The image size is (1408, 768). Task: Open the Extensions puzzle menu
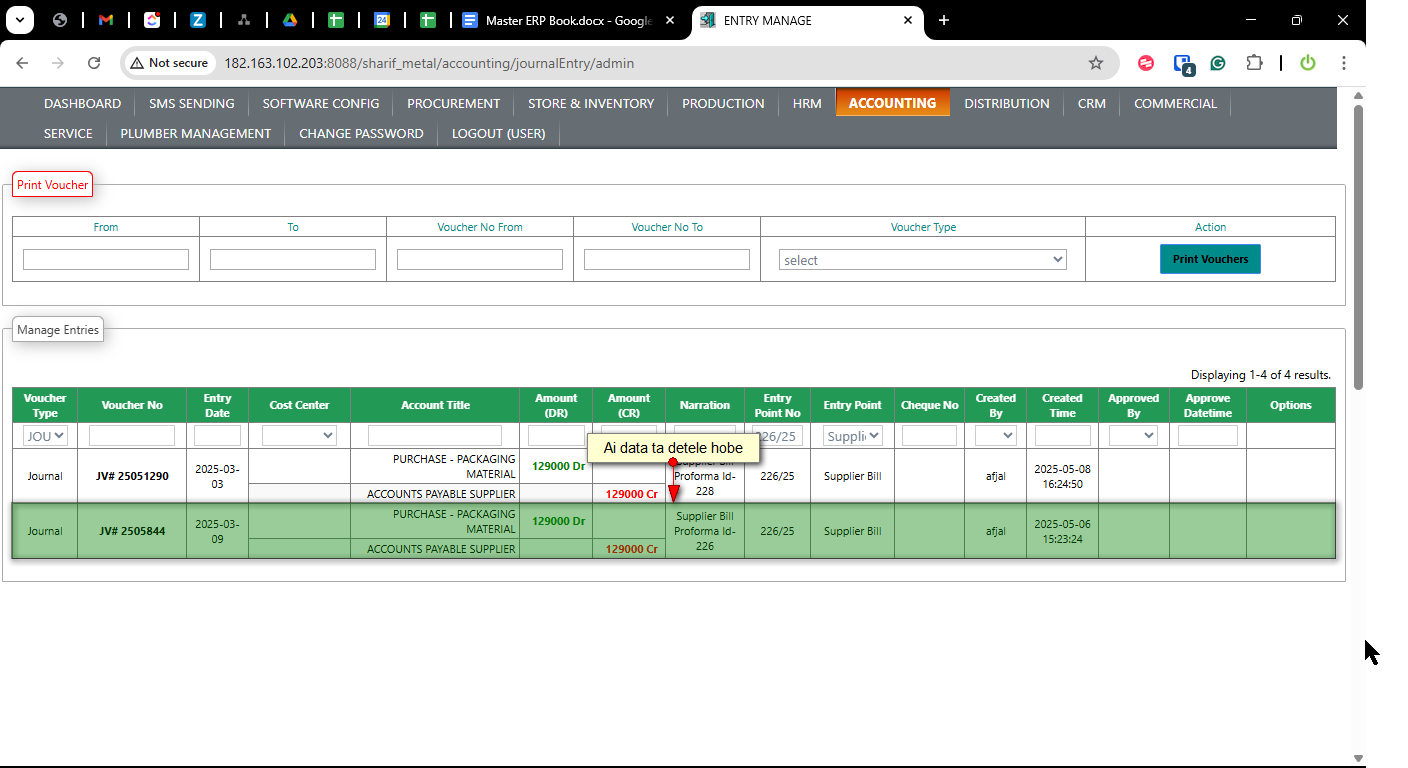[x=1254, y=63]
